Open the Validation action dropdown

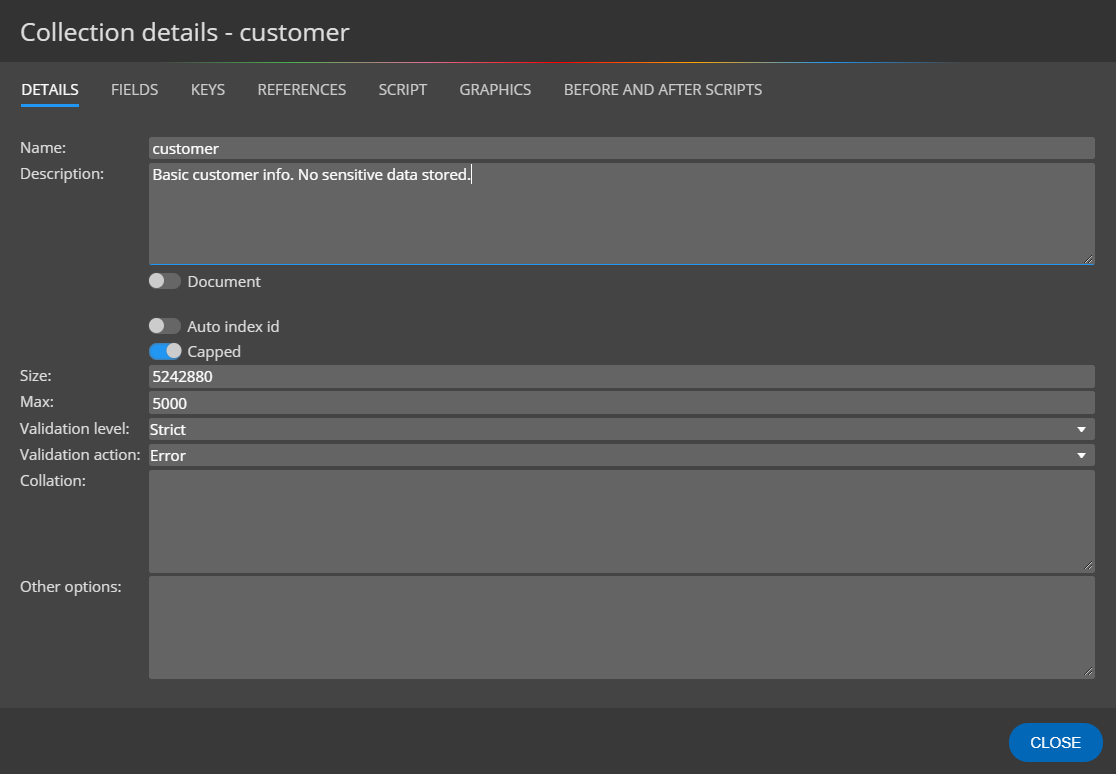[621, 456]
